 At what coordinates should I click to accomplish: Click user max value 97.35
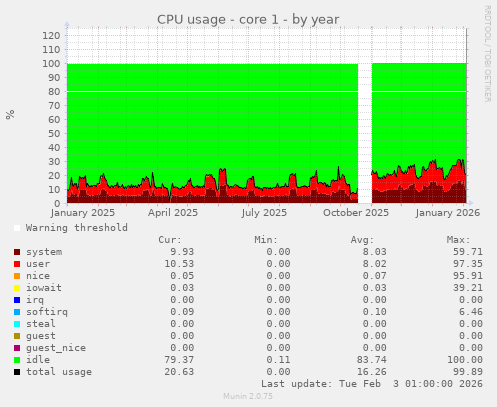[468, 264]
